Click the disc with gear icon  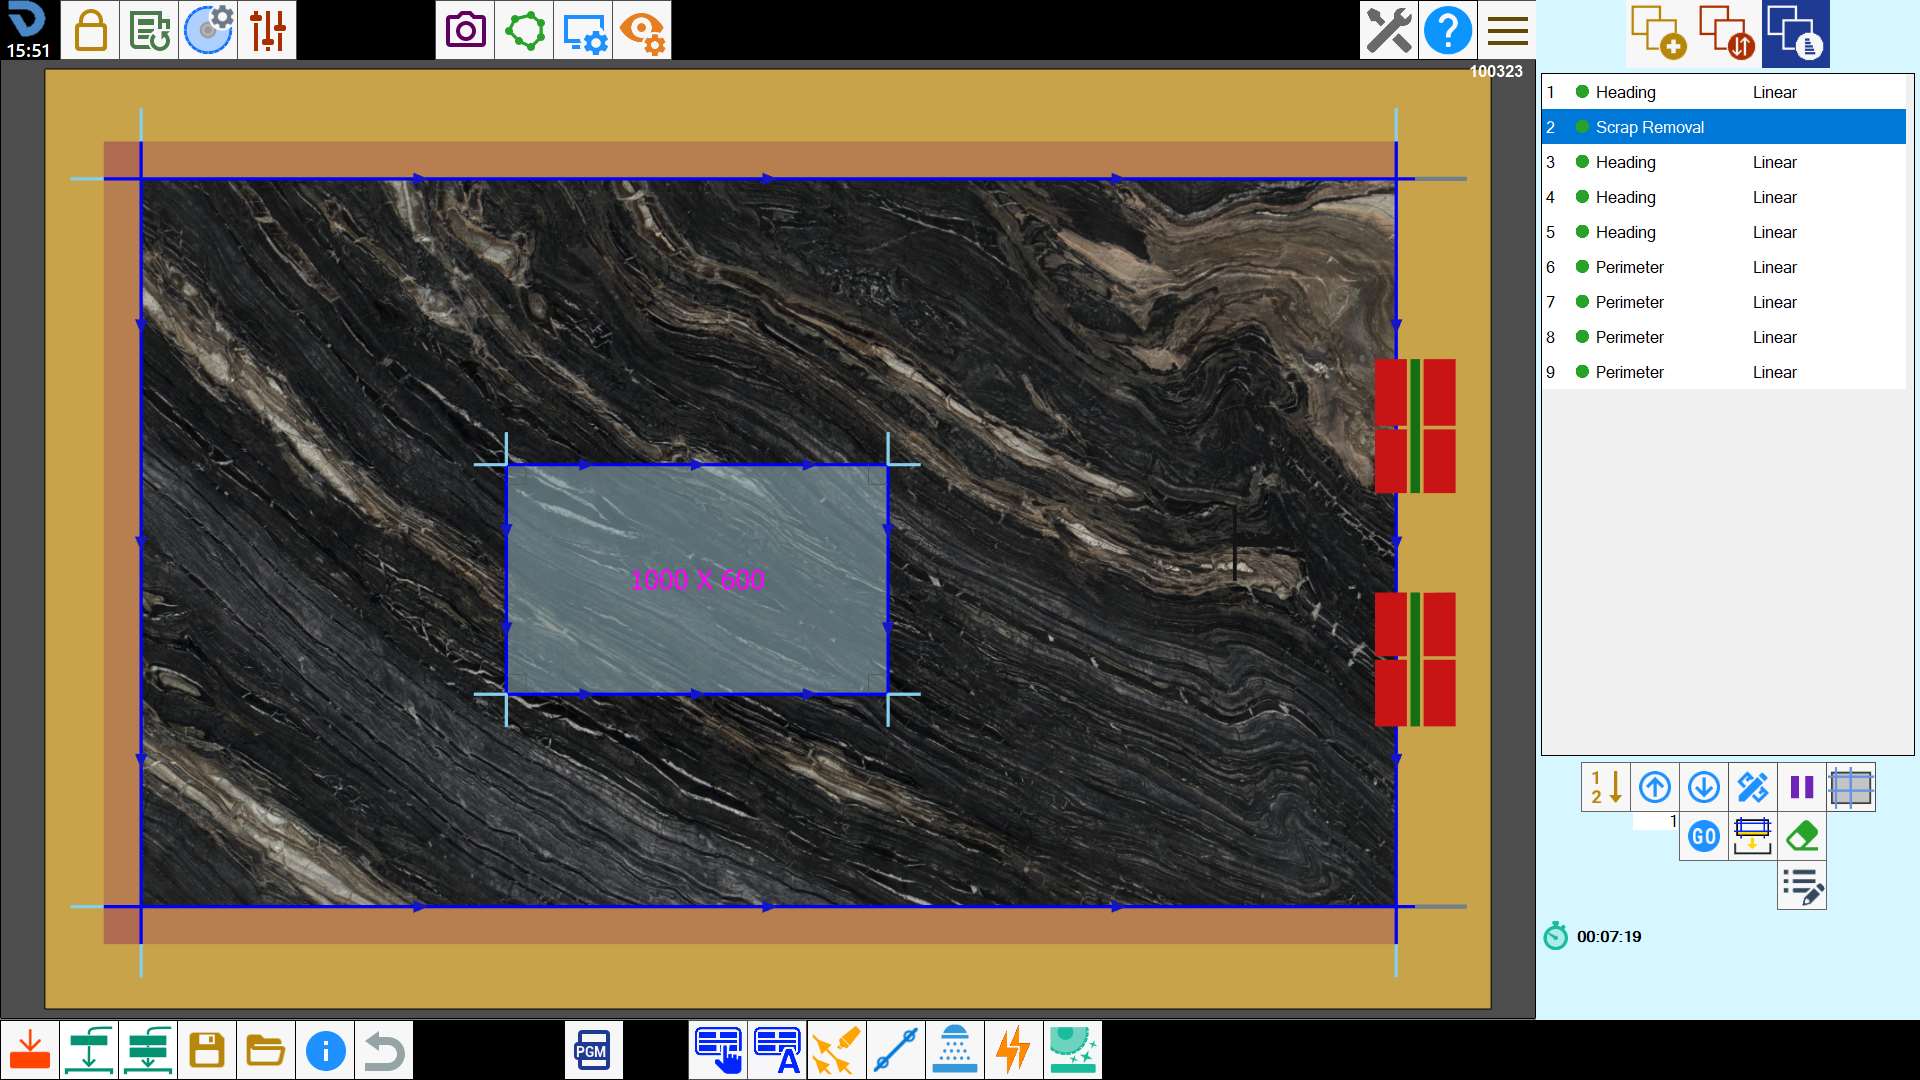point(208,30)
